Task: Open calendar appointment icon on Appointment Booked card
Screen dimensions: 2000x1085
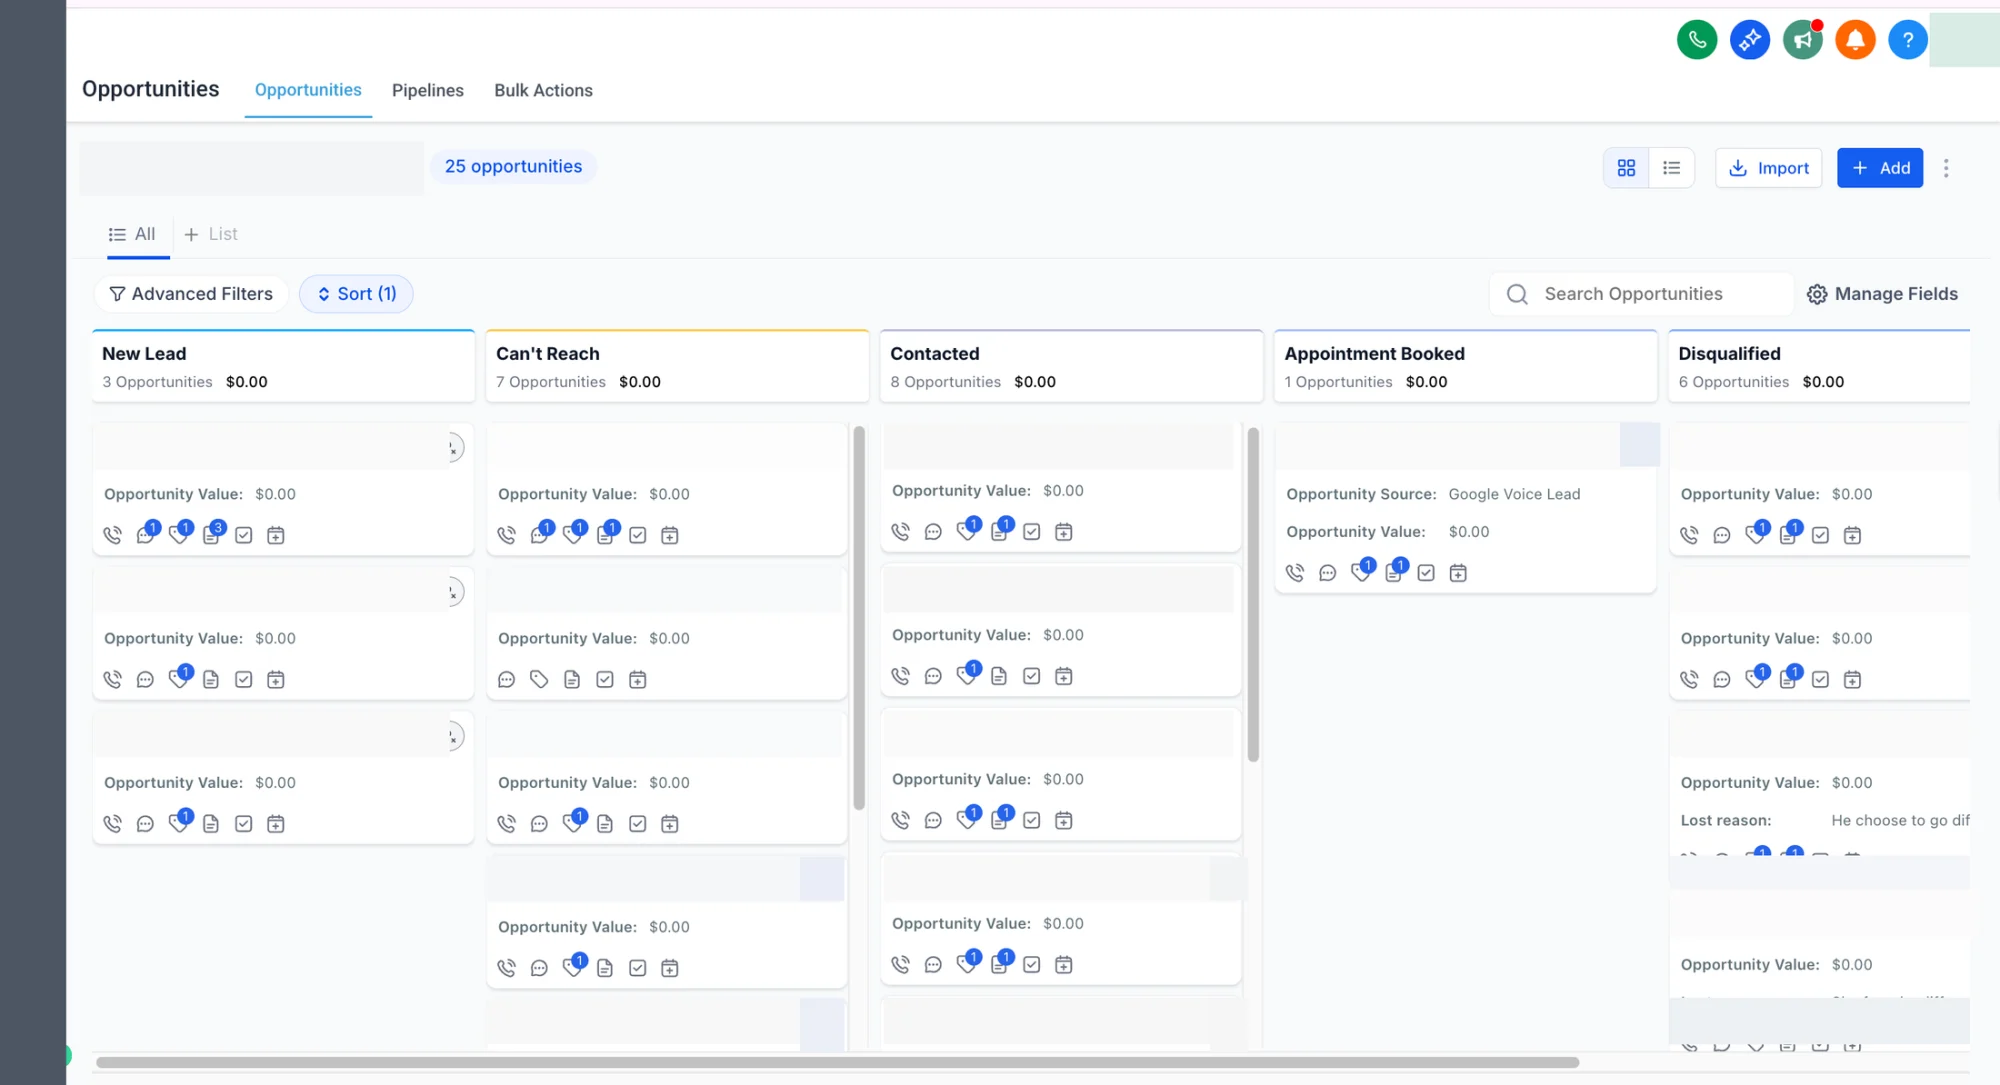Action: [1458, 573]
